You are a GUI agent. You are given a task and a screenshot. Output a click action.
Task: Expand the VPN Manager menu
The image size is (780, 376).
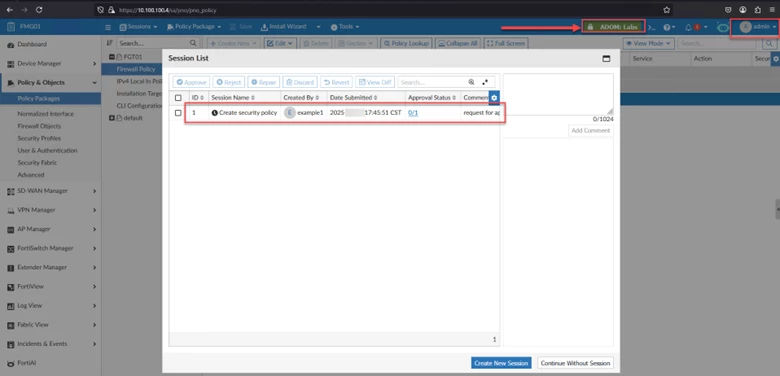[51, 210]
